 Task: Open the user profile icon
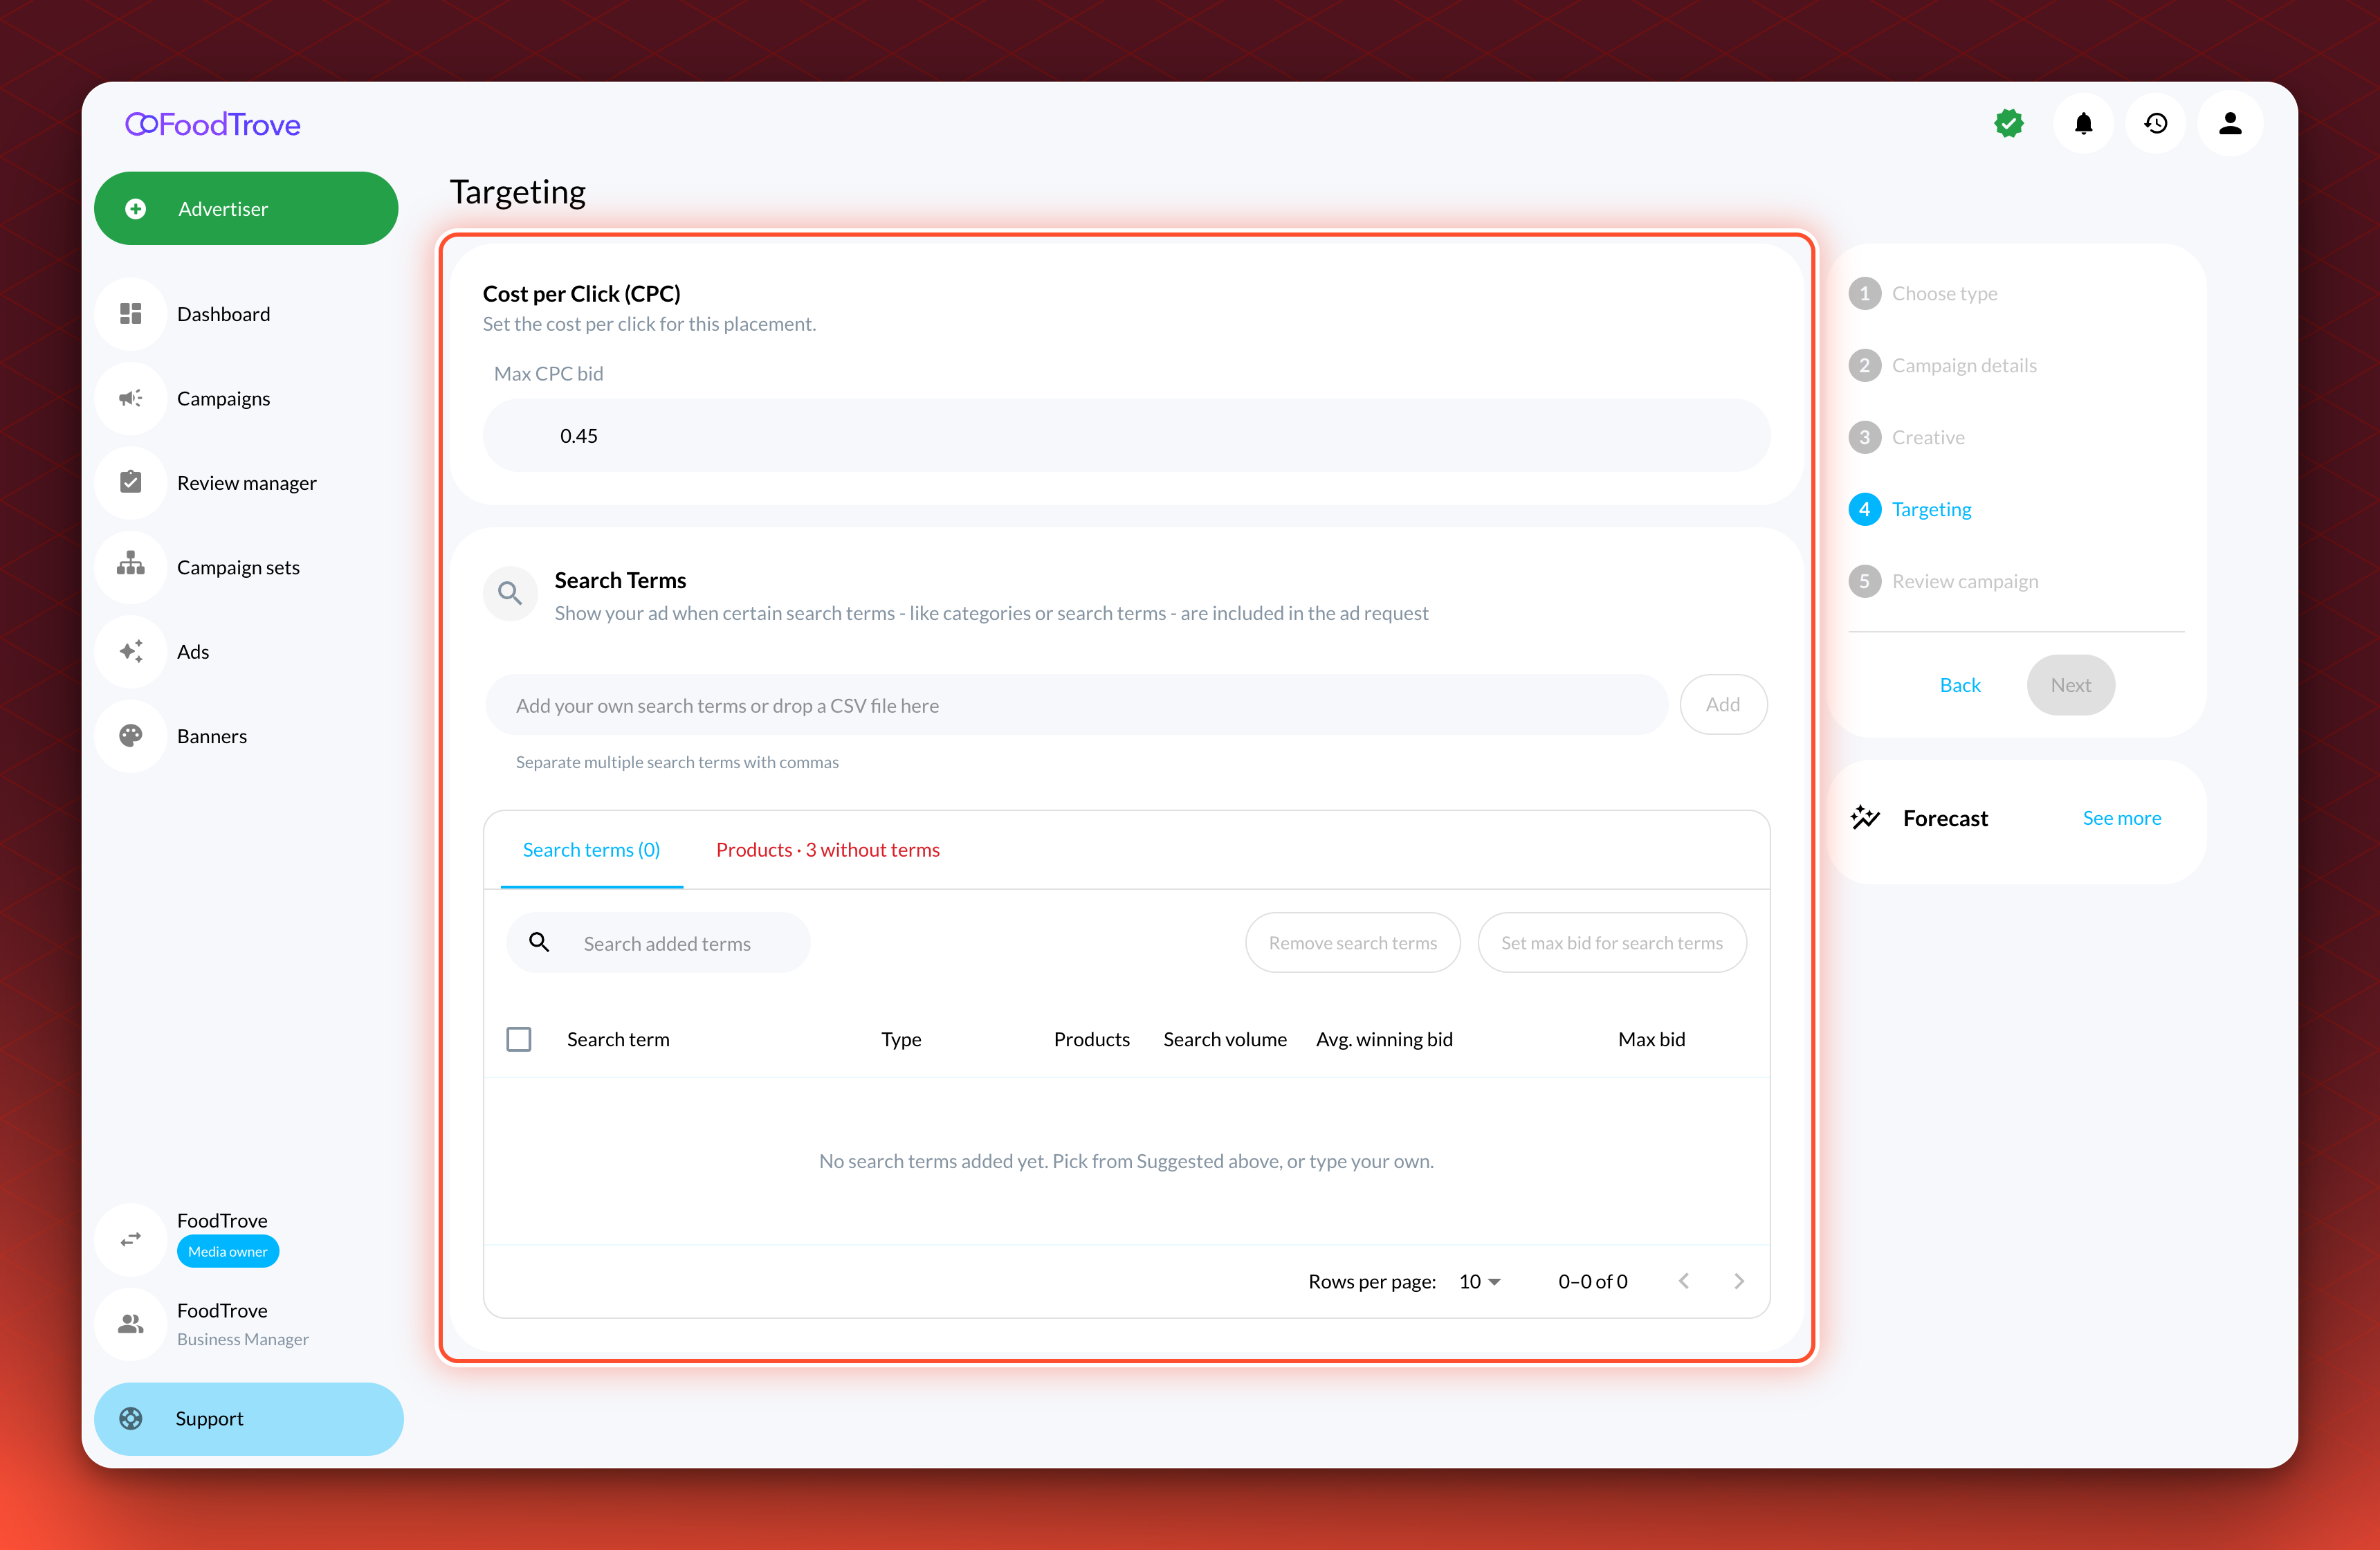coord(2230,124)
